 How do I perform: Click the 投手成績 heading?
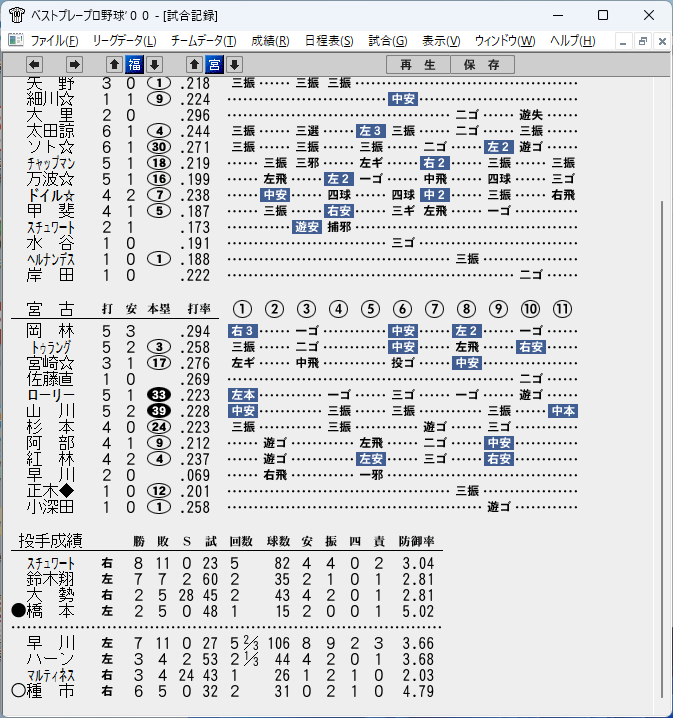(50, 541)
